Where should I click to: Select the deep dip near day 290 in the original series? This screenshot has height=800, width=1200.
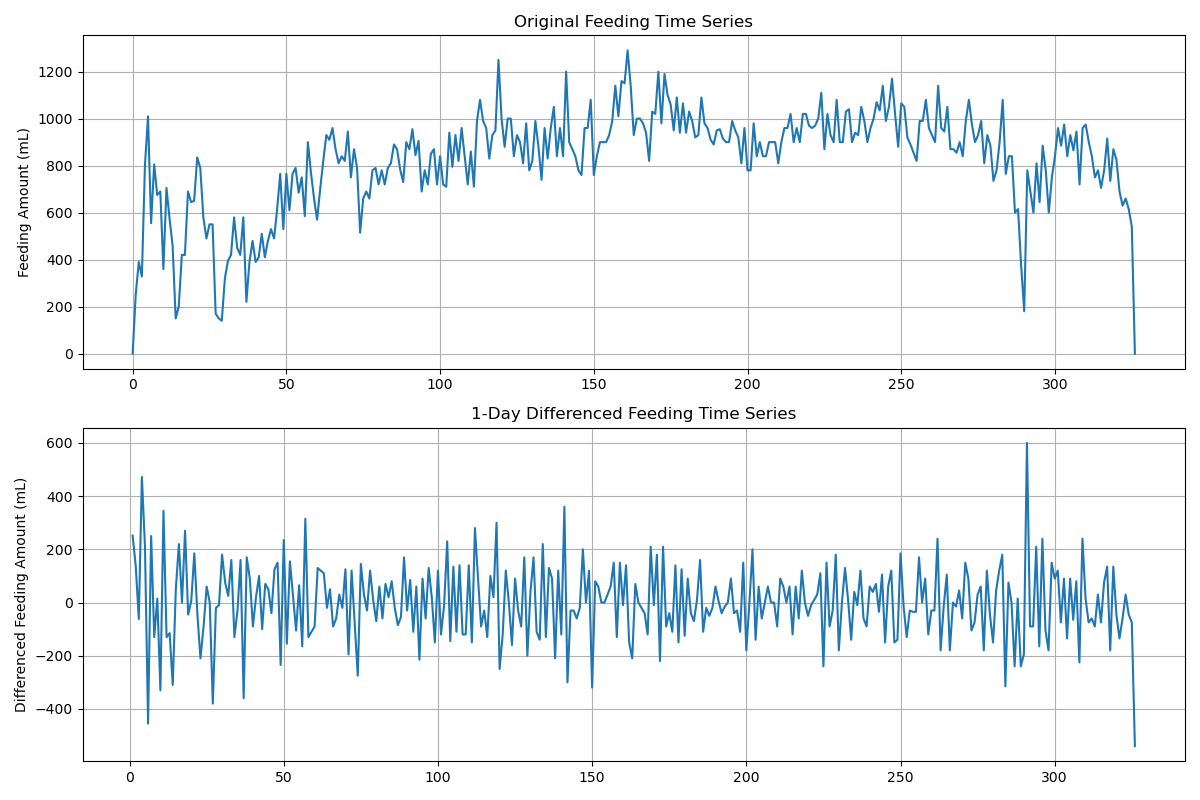pyautogui.click(x=1024, y=311)
